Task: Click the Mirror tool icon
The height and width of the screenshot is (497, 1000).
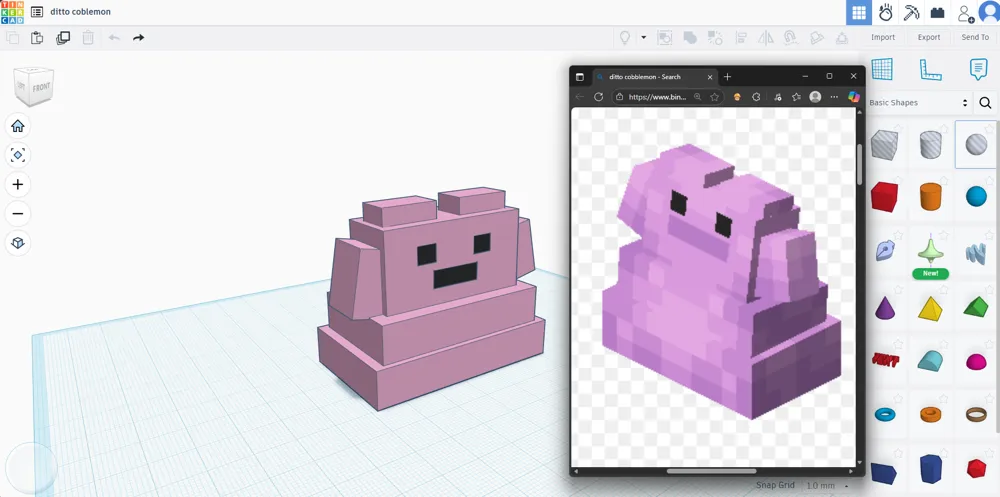Action: (765, 38)
